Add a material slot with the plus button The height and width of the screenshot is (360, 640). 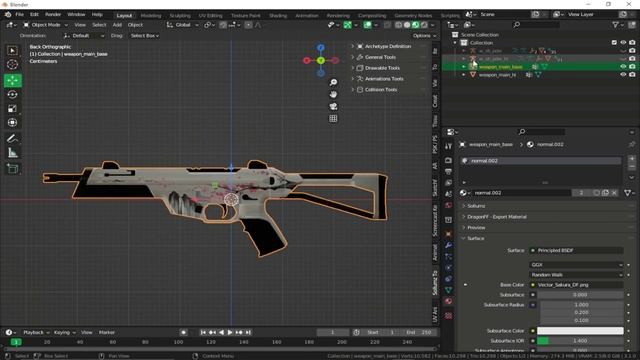pos(632,158)
